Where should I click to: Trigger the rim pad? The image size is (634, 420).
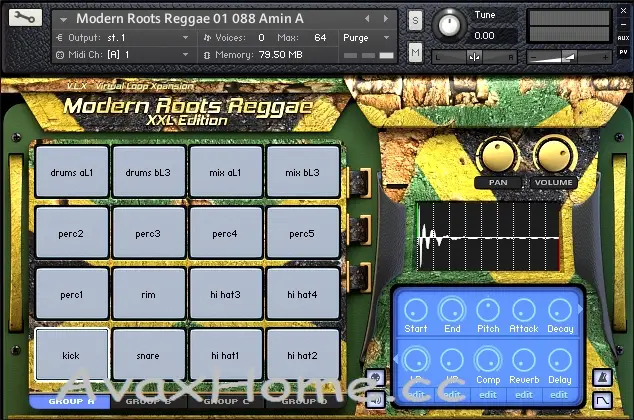pyautogui.click(x=148, y=294)
